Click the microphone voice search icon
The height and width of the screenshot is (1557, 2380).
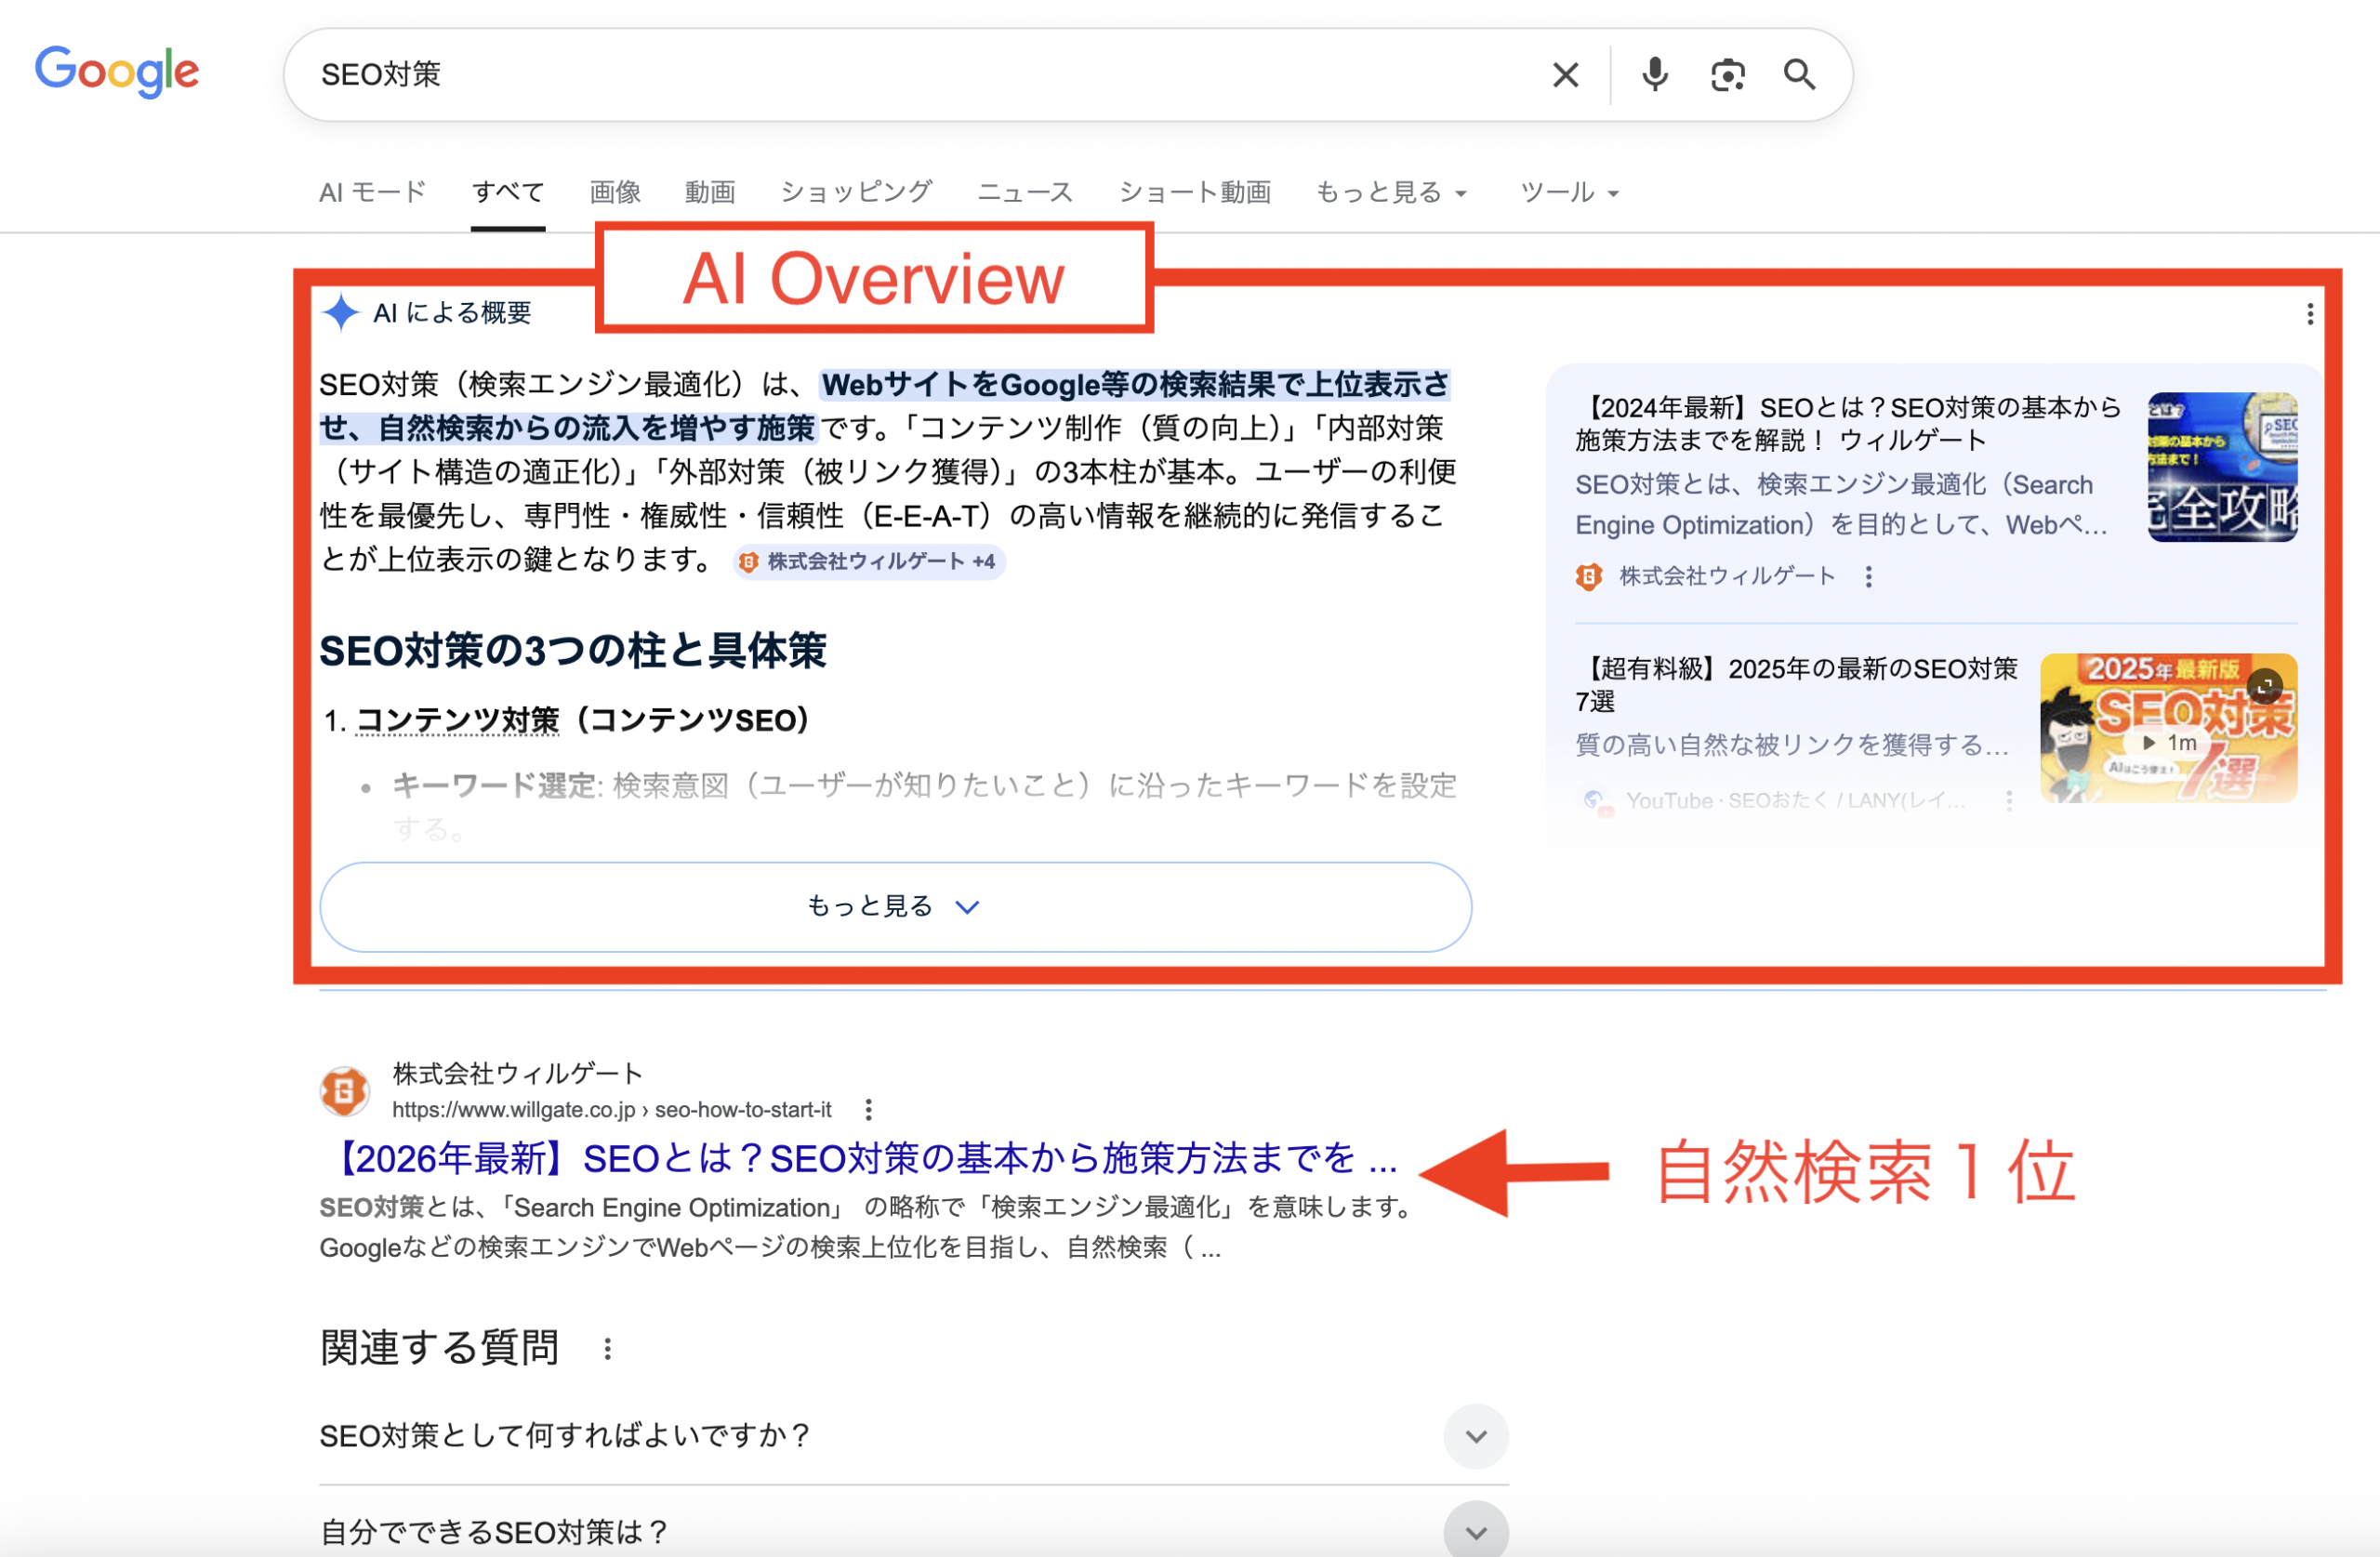pos(1655,74)
